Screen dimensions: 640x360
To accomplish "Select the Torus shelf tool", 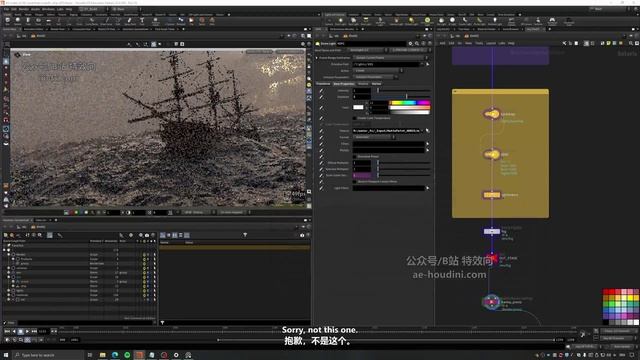I will [x=38, y=21].
